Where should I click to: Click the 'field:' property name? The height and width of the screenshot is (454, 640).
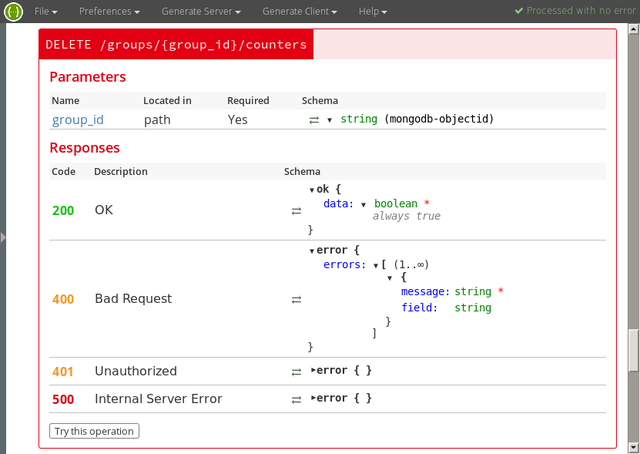pyautogui.click(x=419, y=307)
